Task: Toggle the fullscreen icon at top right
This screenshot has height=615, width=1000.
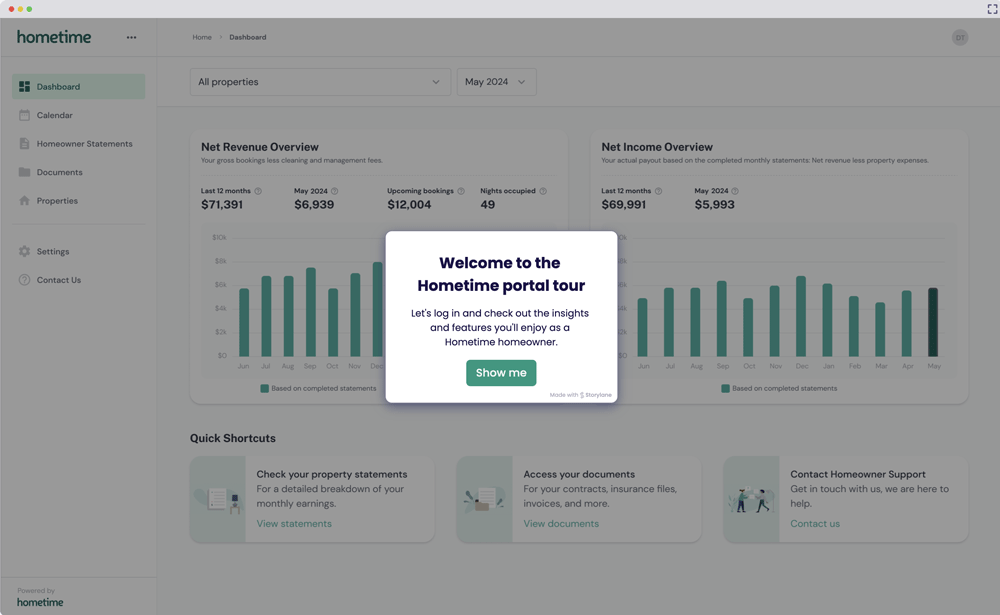Action: coord(992,9)
